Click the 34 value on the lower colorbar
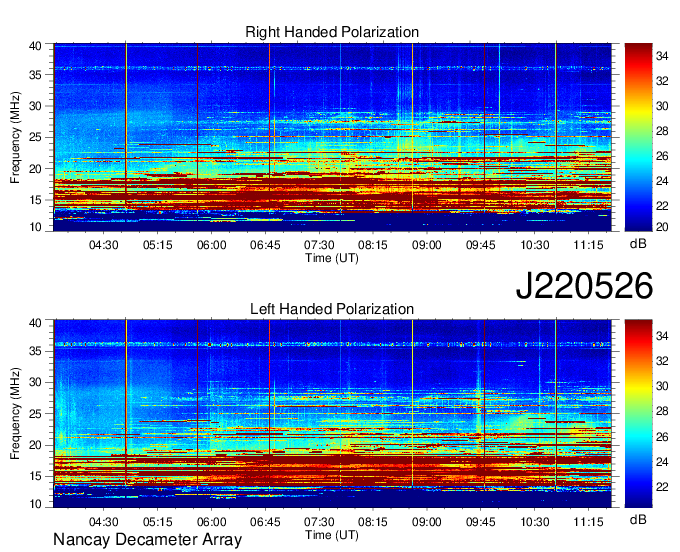This screenshot has height=552, width=680. coord(662,336)
